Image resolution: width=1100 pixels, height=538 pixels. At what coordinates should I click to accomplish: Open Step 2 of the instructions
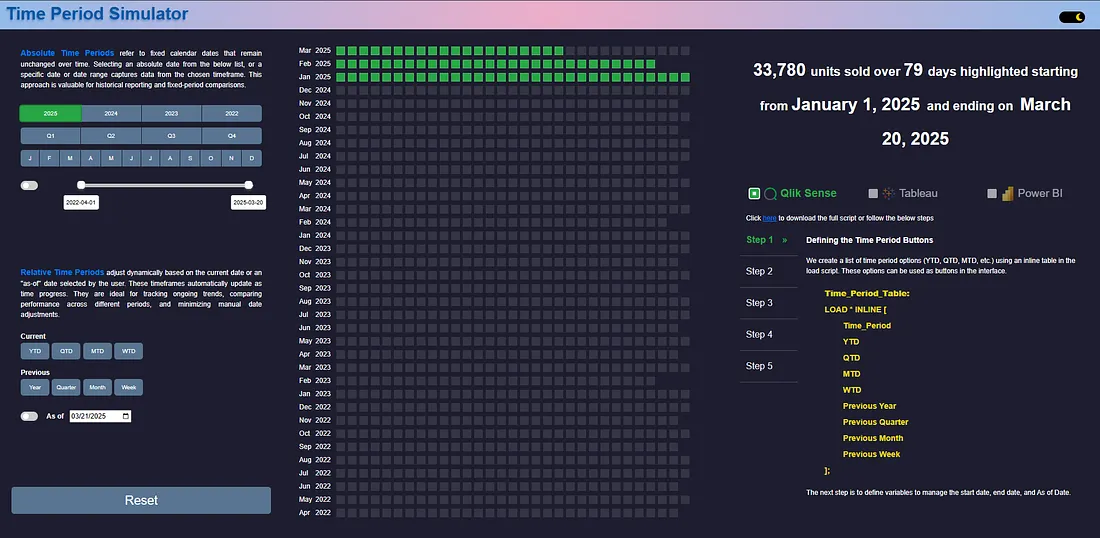click(759, 271)
